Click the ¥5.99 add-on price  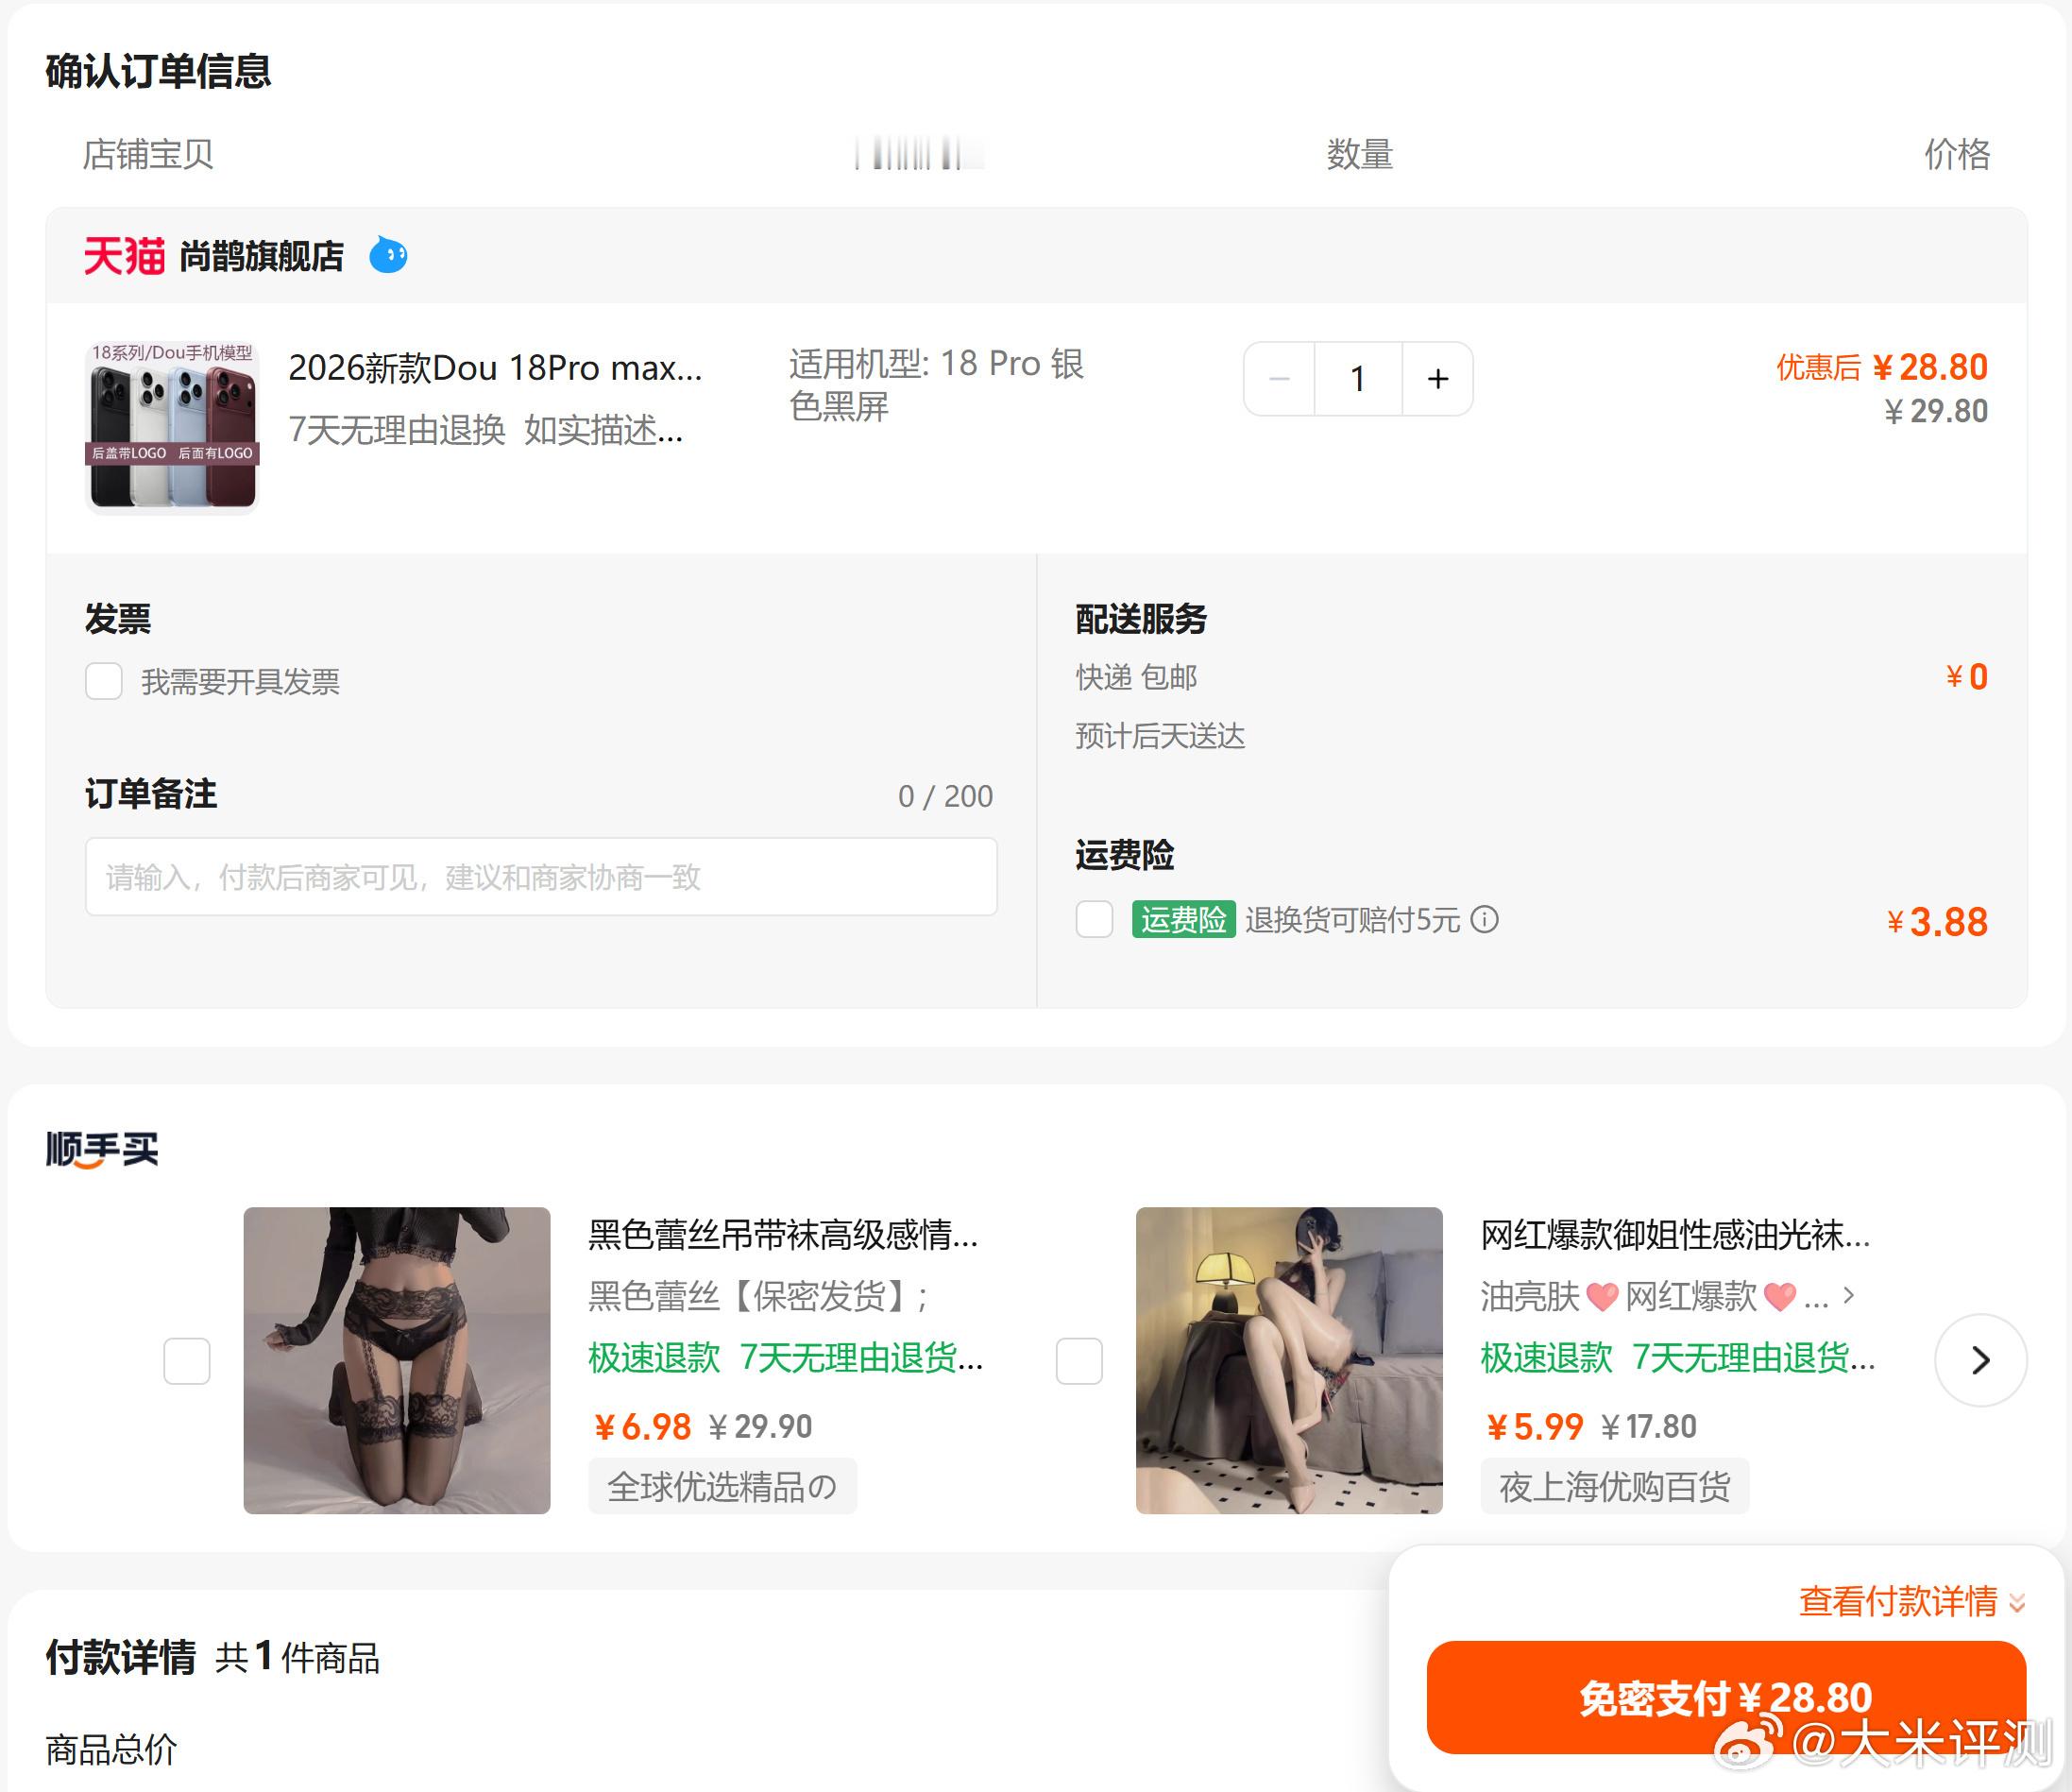(1534, 1426)
